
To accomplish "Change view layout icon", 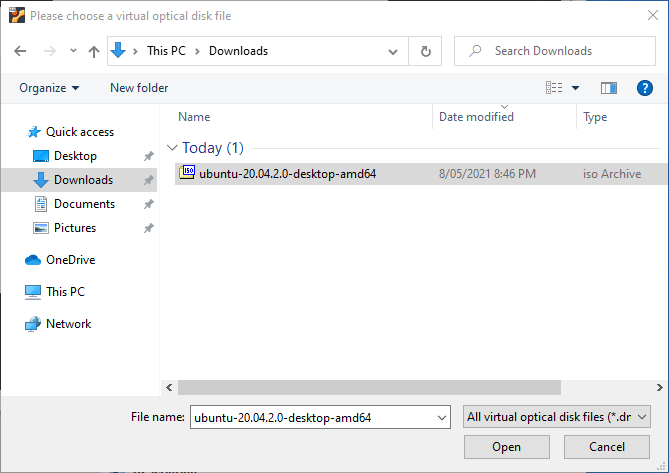I will pos(554,88).
